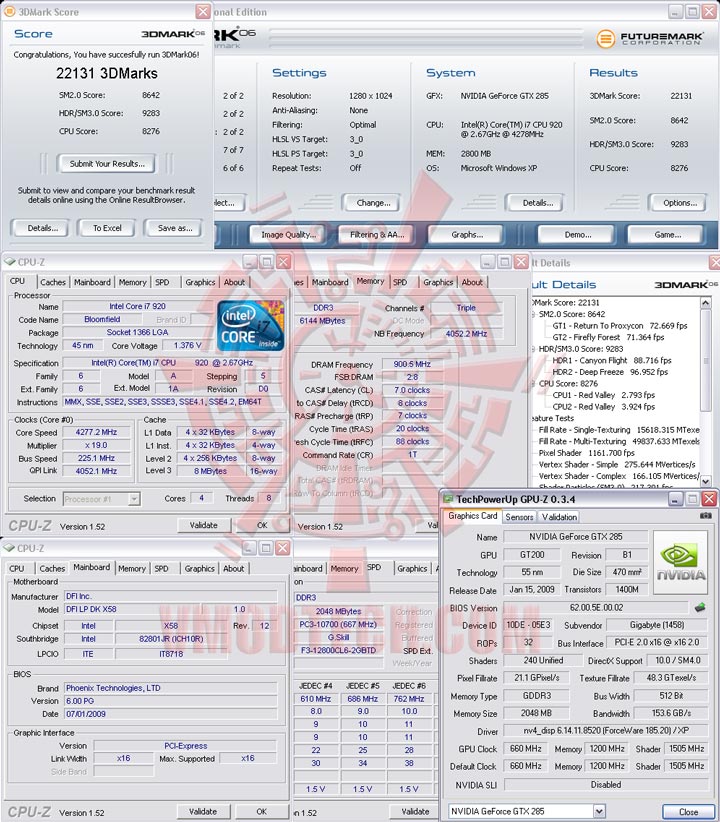720x822 pixels.
Task: Click the bottom CPU-Z Mainboard window title icon
Action: click(x=9, y=548)
